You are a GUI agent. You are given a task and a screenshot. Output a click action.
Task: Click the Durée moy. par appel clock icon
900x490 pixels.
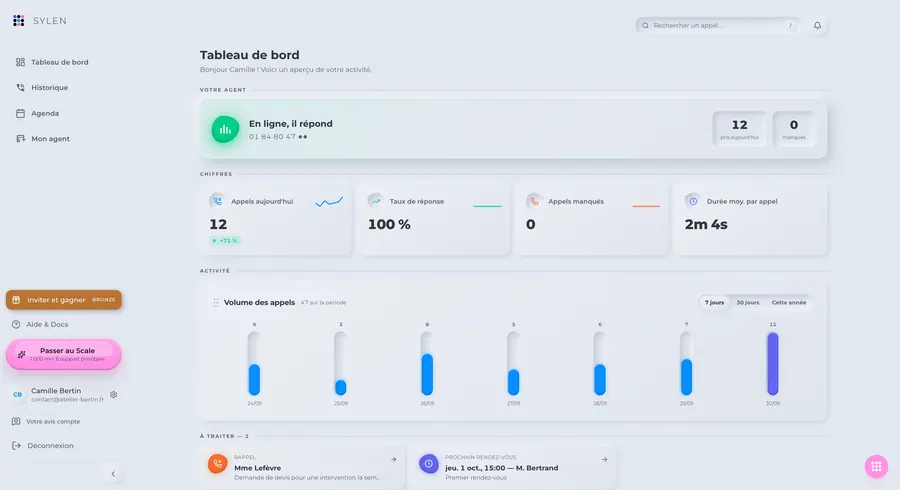coord(693,201)
